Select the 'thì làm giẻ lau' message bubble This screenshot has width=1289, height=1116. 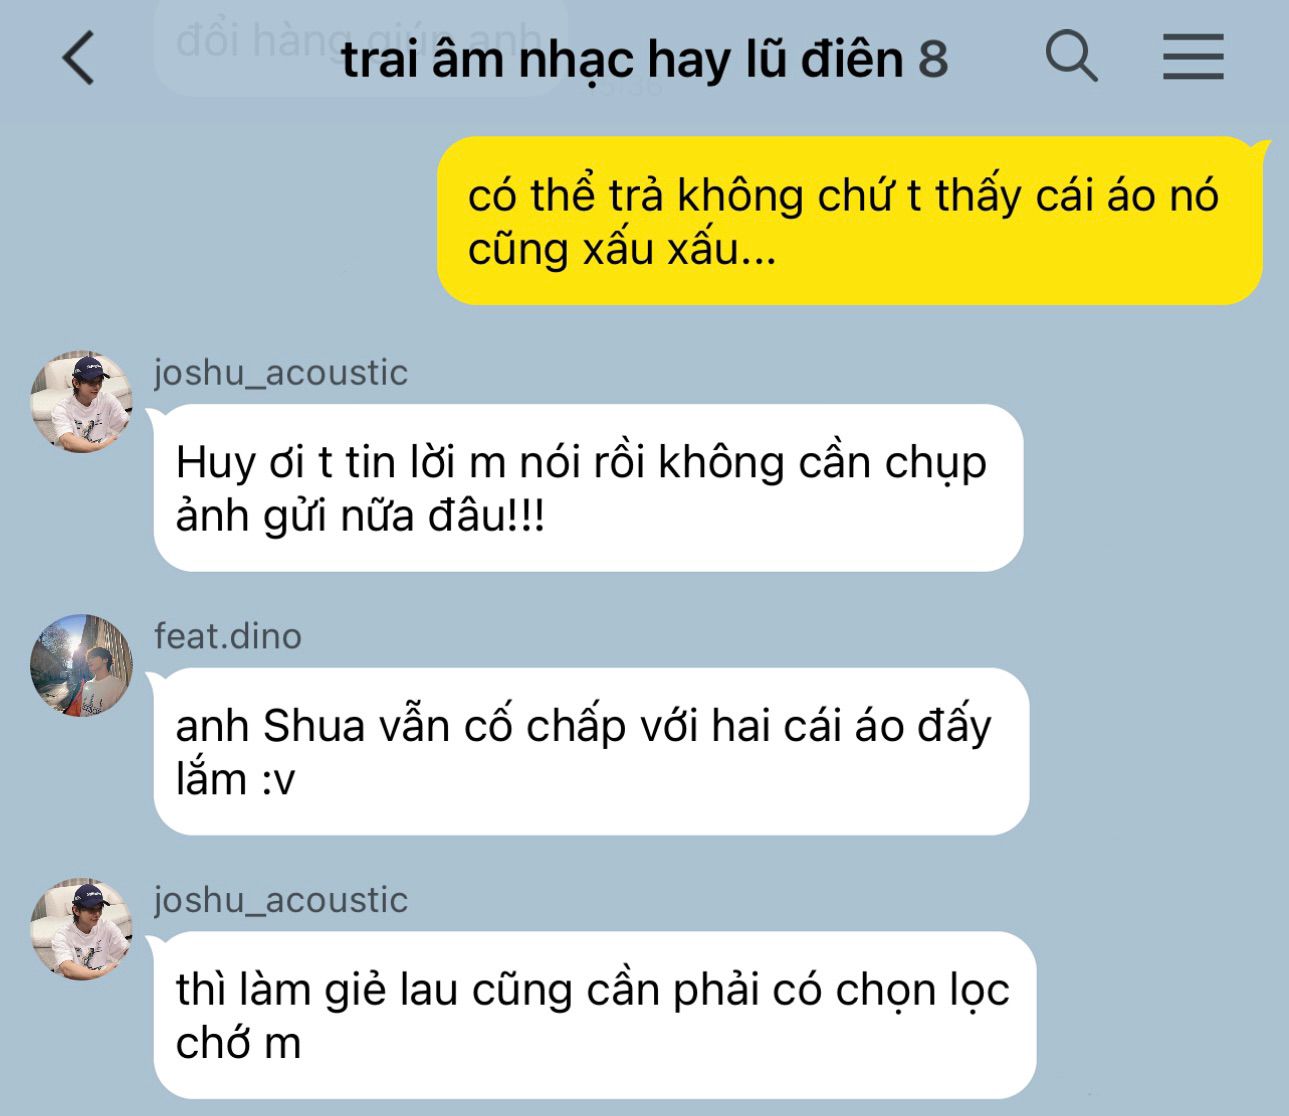[x=594, y=1015]
